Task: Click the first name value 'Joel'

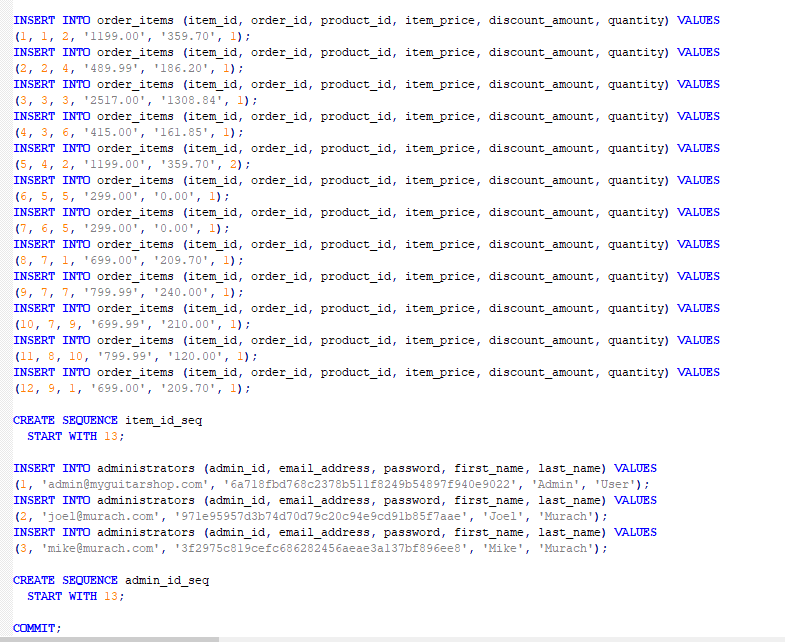Action: pos(503,516)
